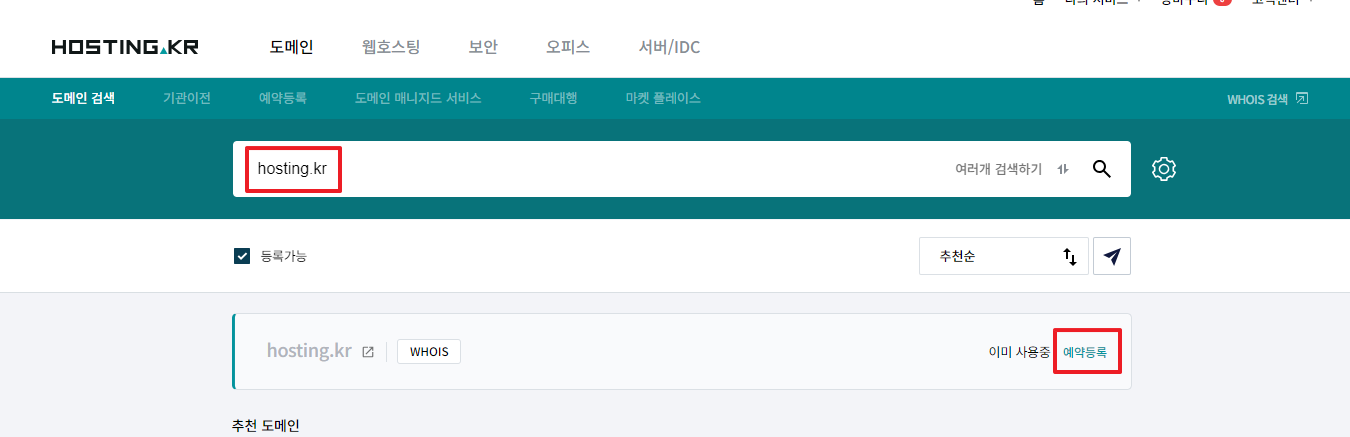This screenshot has height=437, width=1350.
Task: Open the gear settings icon
Action: pyautogui.click(x=1163, y=169)
